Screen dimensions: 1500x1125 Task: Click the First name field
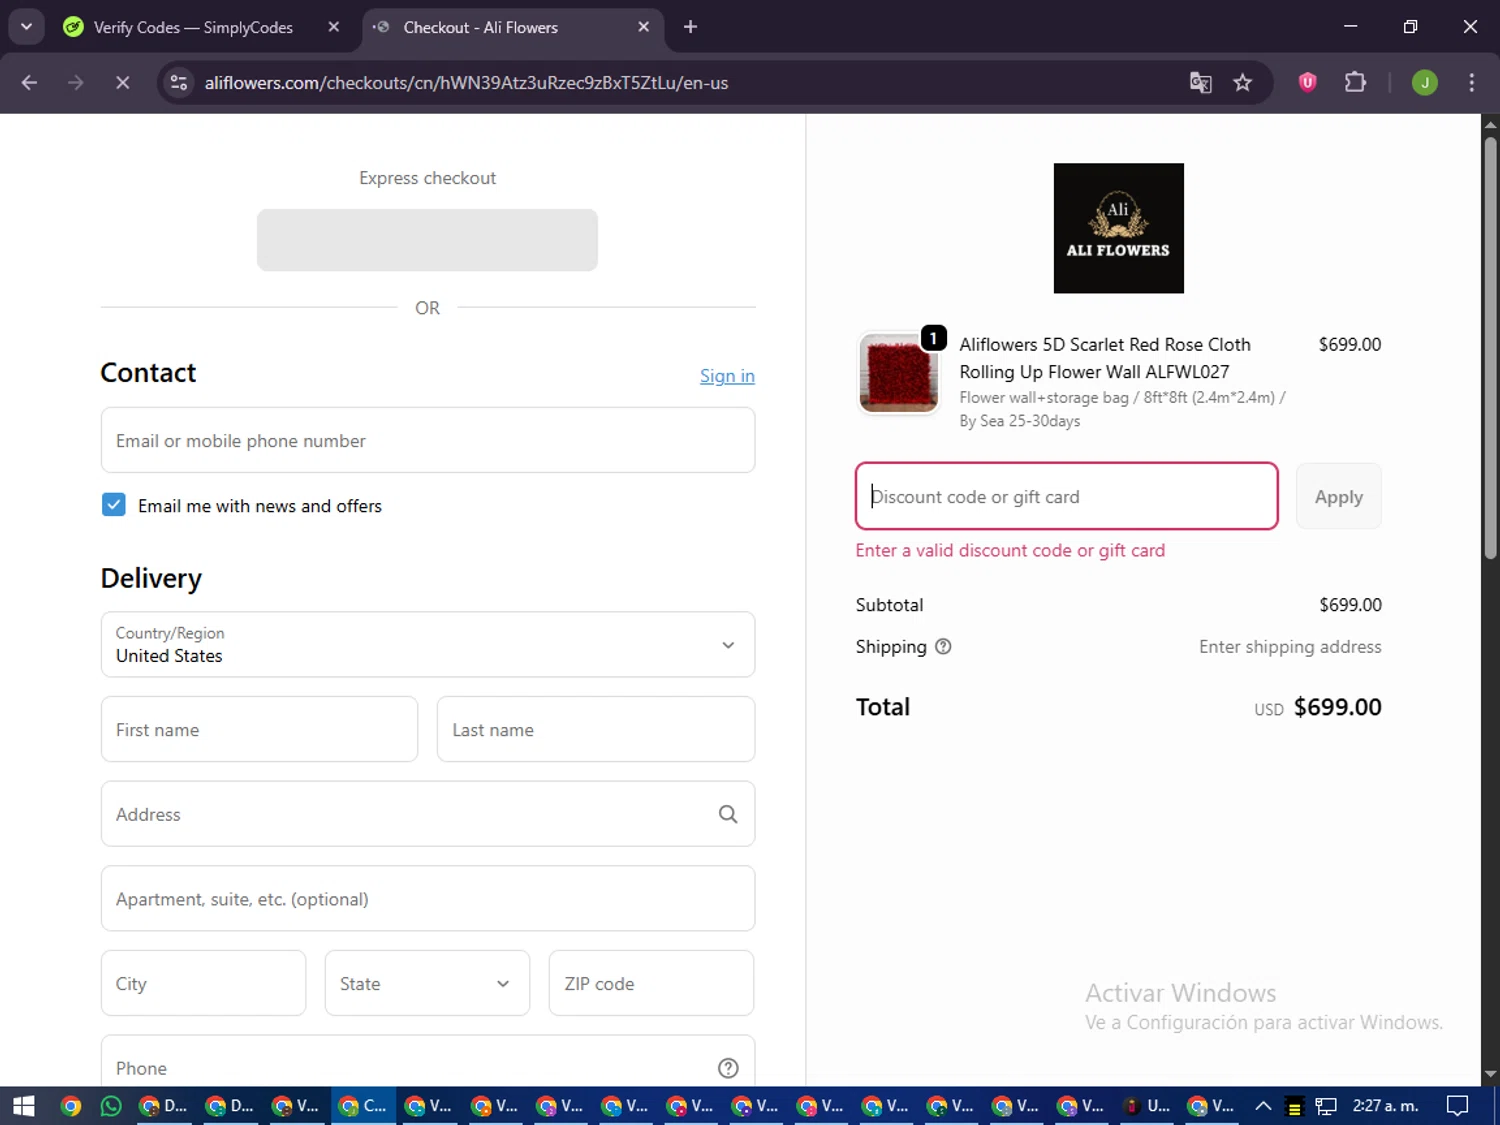259,729
